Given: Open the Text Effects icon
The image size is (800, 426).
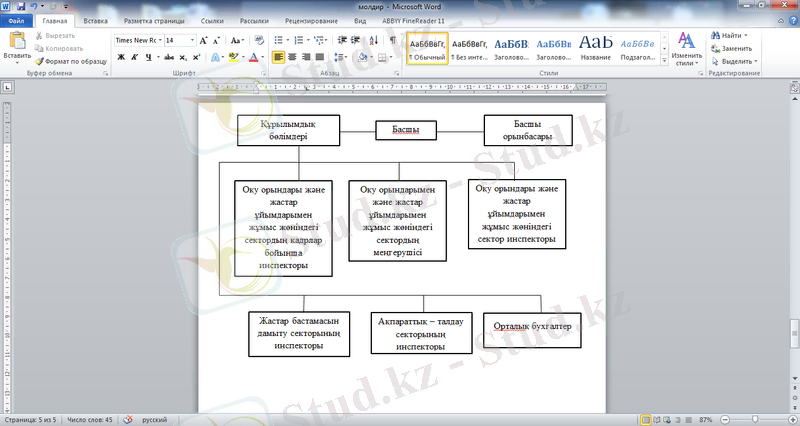Looking at the screenshot, I should (215, 57).
